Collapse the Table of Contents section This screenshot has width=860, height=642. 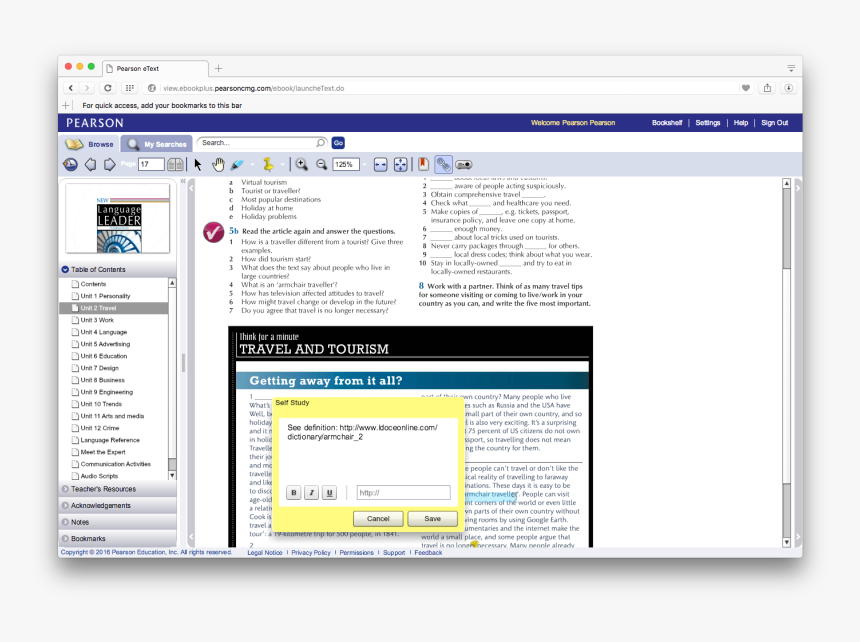65,269
